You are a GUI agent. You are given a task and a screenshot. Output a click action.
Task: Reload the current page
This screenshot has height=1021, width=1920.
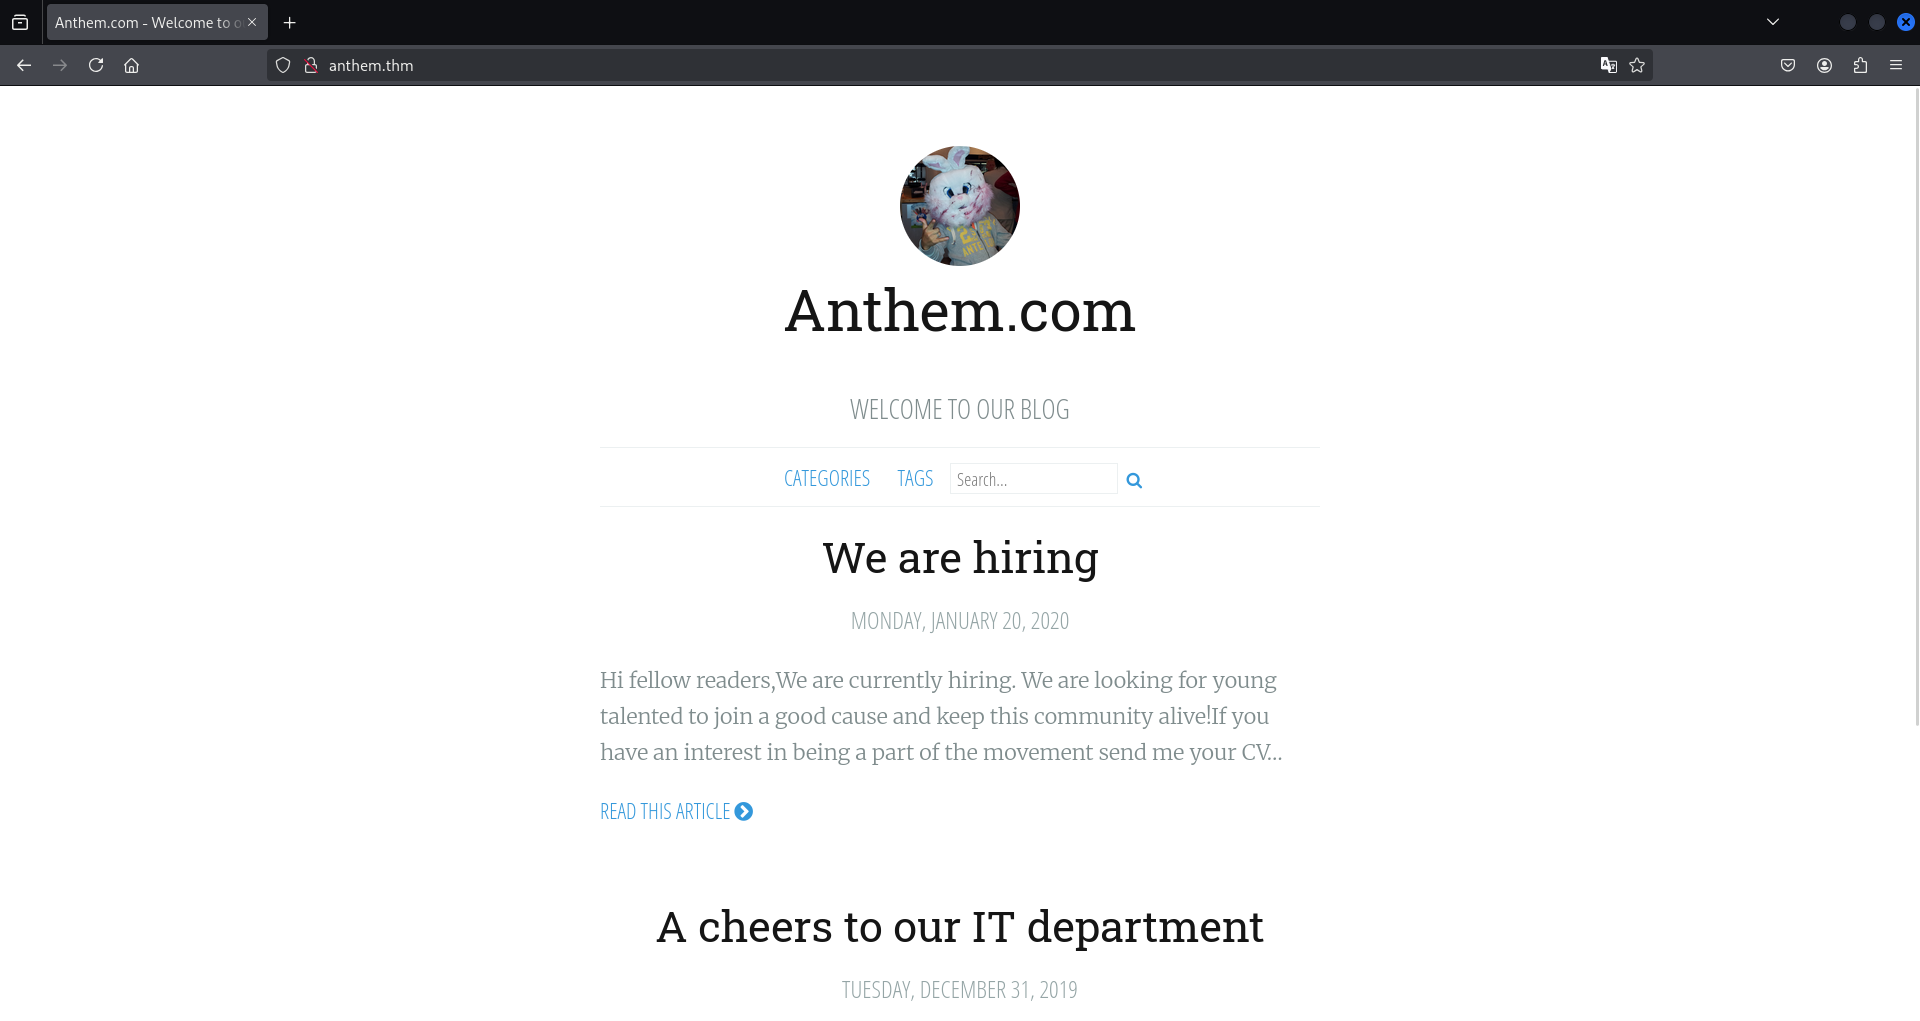tap(96, 65)
